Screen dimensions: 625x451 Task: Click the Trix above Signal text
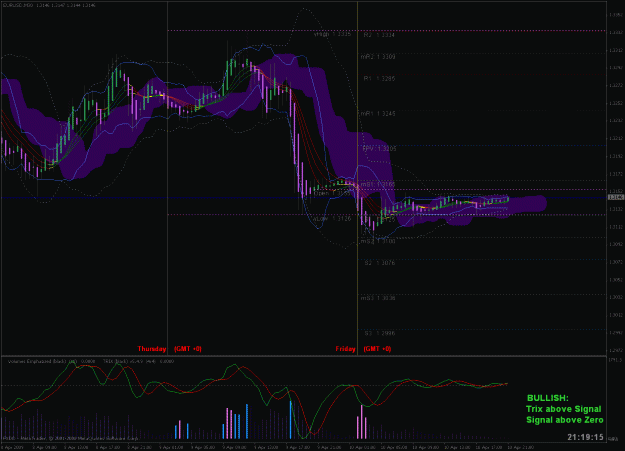click(x=563, y=409)
